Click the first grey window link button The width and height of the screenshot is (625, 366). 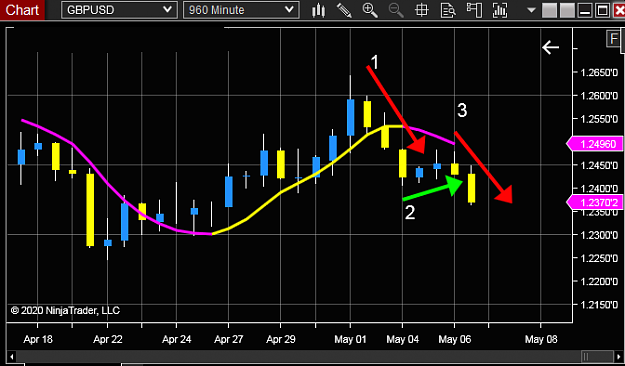tap(549, 10)
